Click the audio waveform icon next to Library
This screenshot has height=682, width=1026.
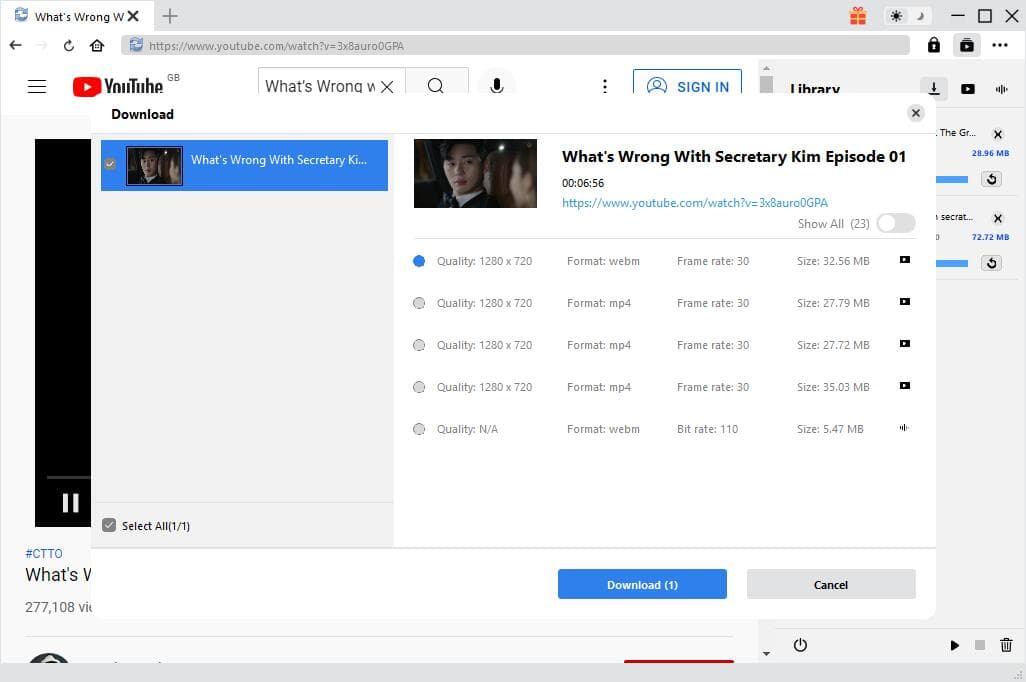tap(1001, 89)
